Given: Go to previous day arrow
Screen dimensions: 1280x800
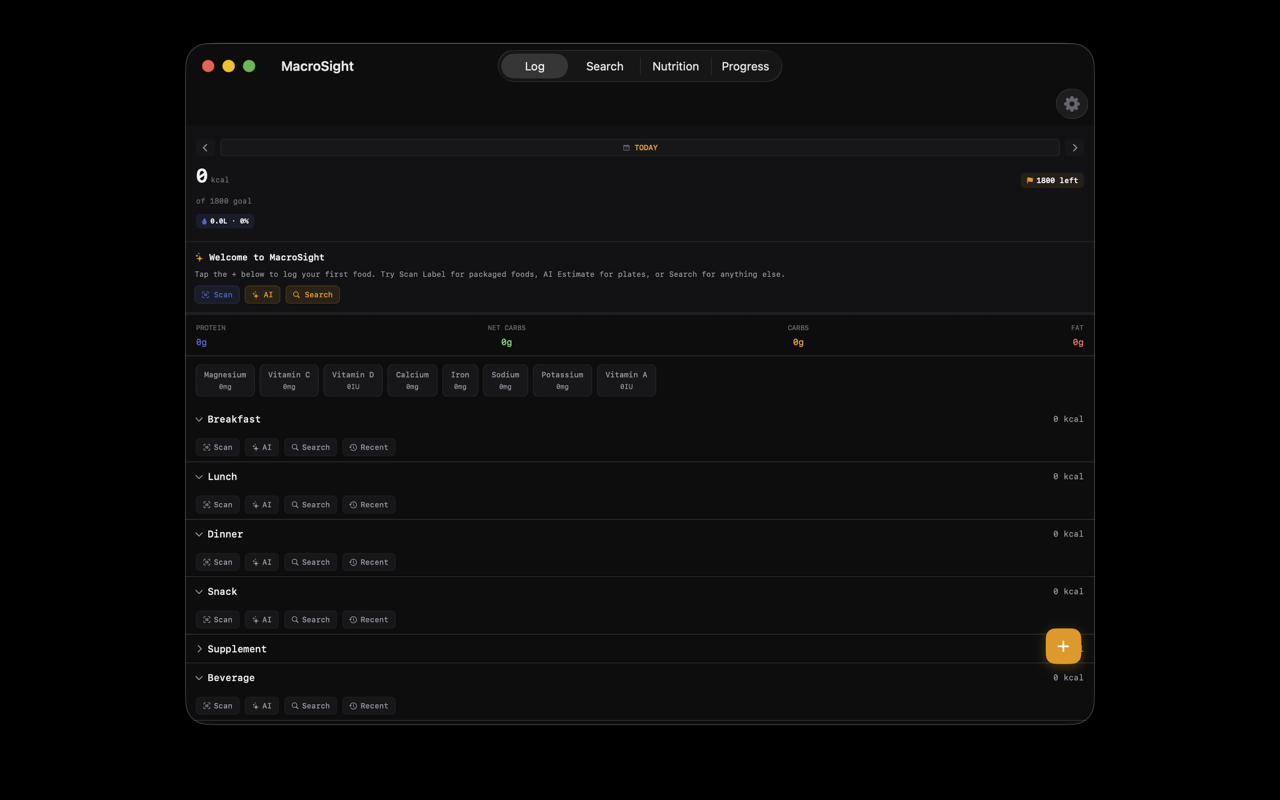Looking at the screenshot, I should tap(205, 148).
